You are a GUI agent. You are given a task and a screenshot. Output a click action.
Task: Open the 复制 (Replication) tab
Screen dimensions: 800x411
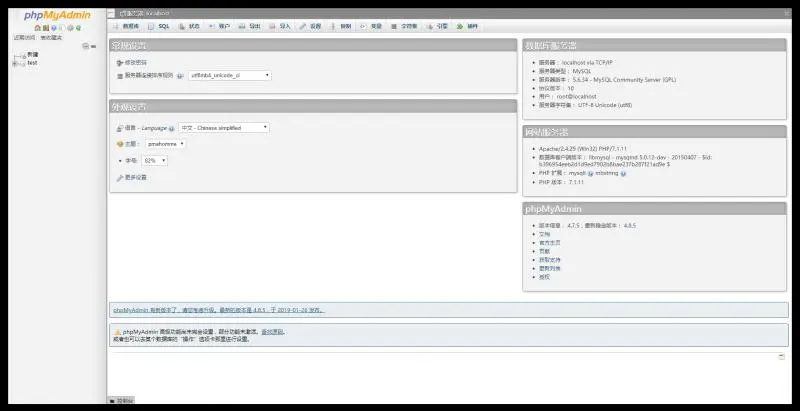(x=341, y=26)
